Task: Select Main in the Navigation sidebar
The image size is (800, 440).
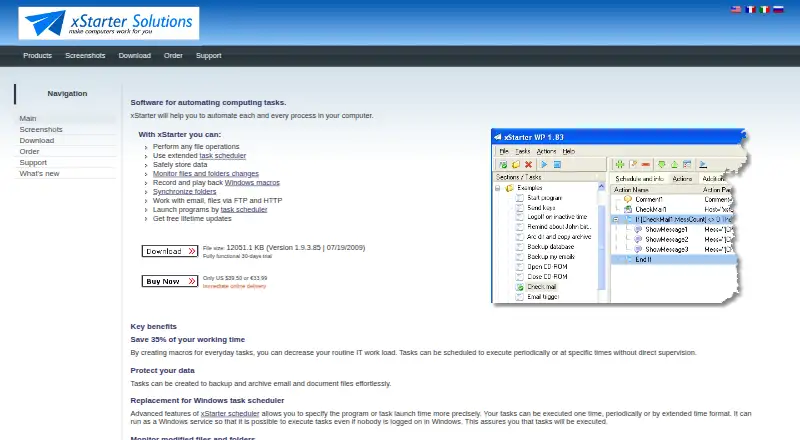Action: [65, 118]
